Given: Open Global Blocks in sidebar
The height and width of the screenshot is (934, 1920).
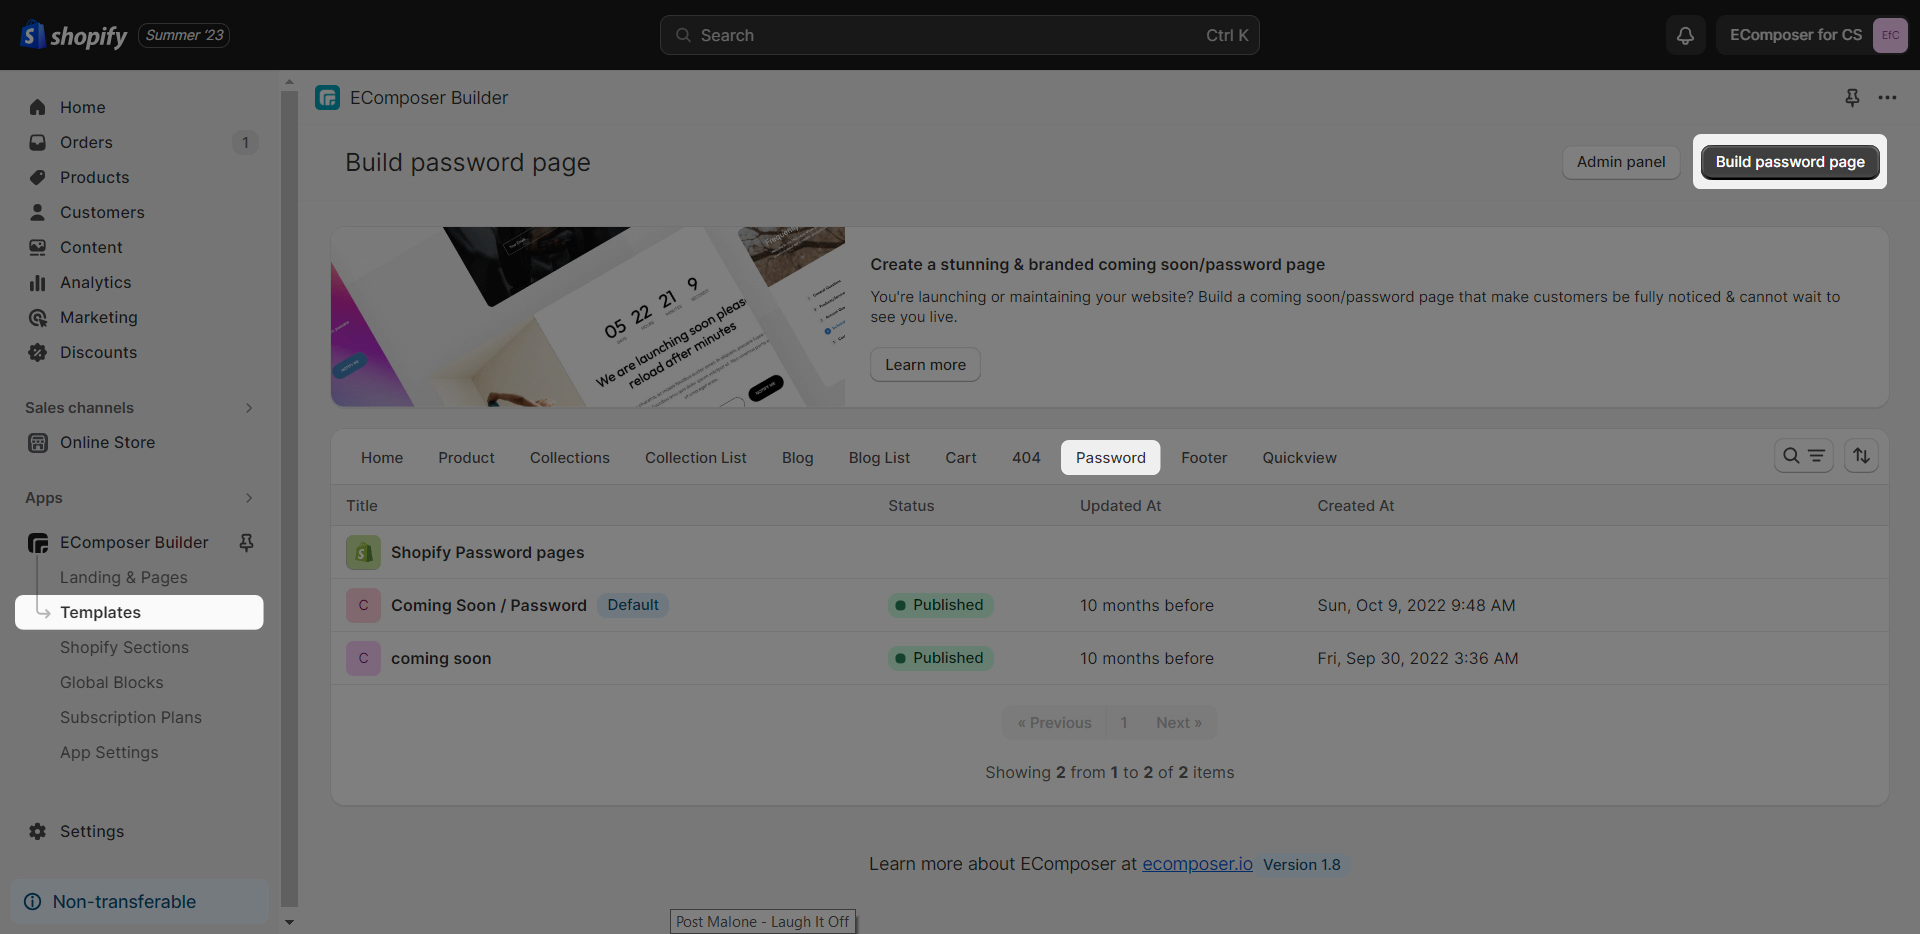Looking at the screenshot, I should point(112,682).
